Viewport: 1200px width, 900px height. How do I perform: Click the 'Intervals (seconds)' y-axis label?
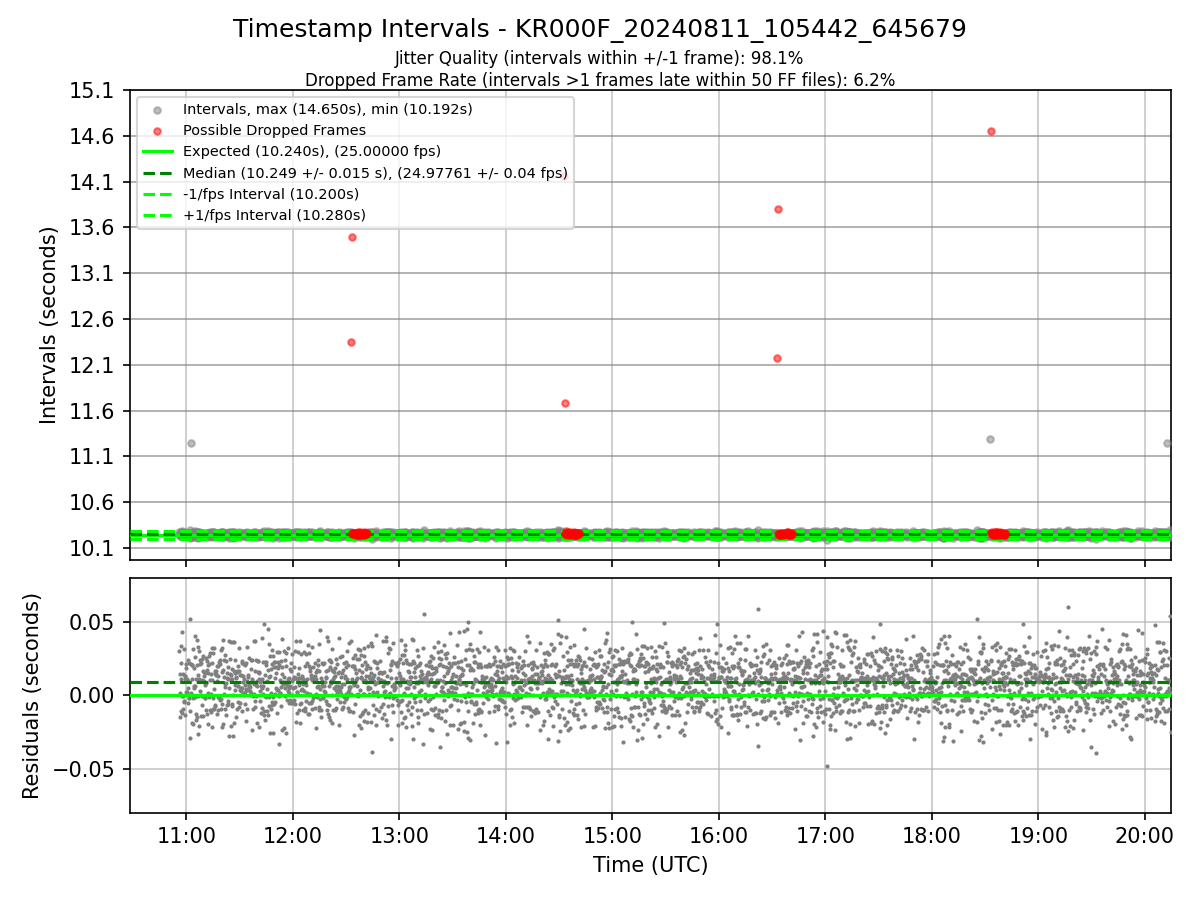click(48, 324)
